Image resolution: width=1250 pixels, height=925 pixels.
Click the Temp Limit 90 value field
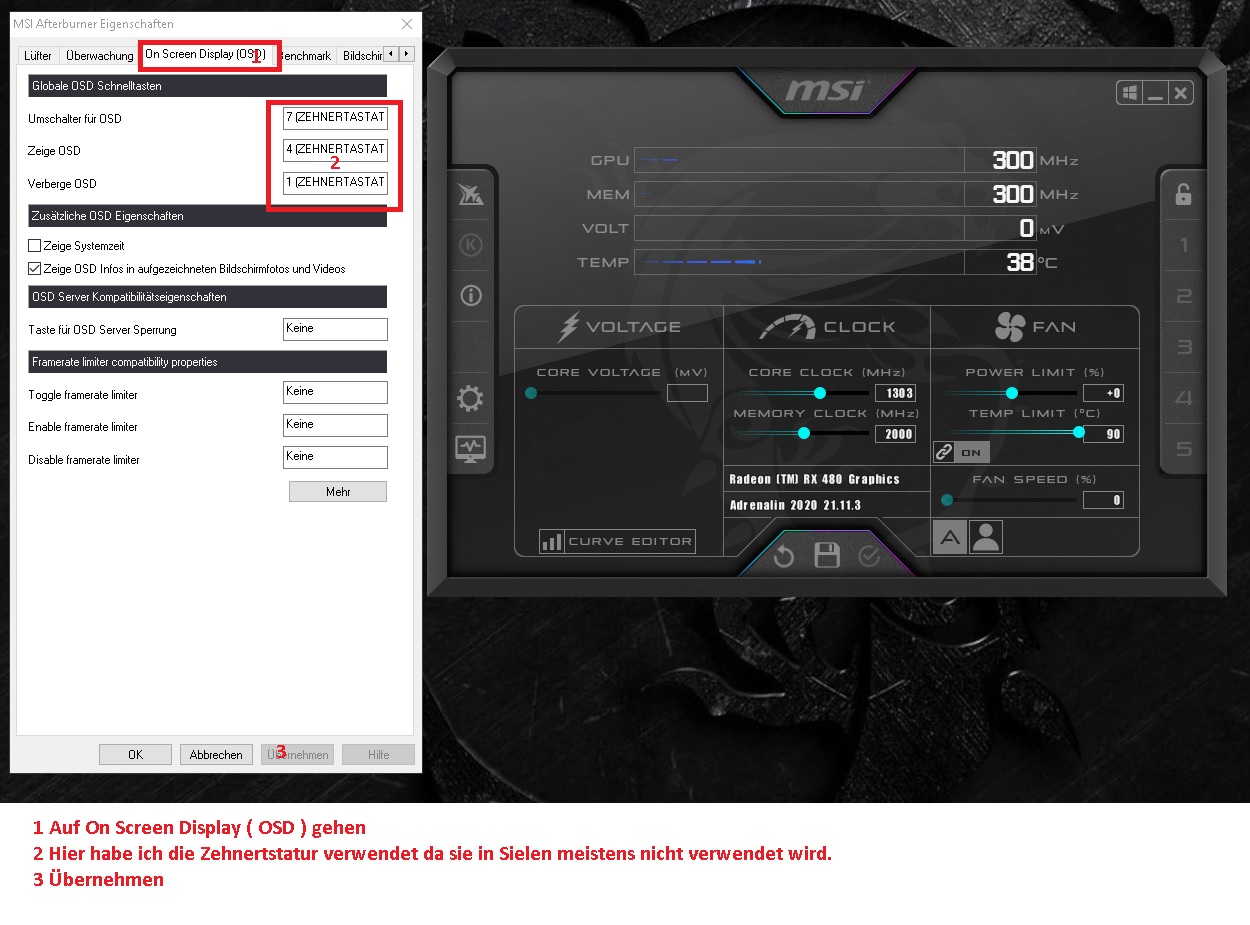click(1103, 434)
